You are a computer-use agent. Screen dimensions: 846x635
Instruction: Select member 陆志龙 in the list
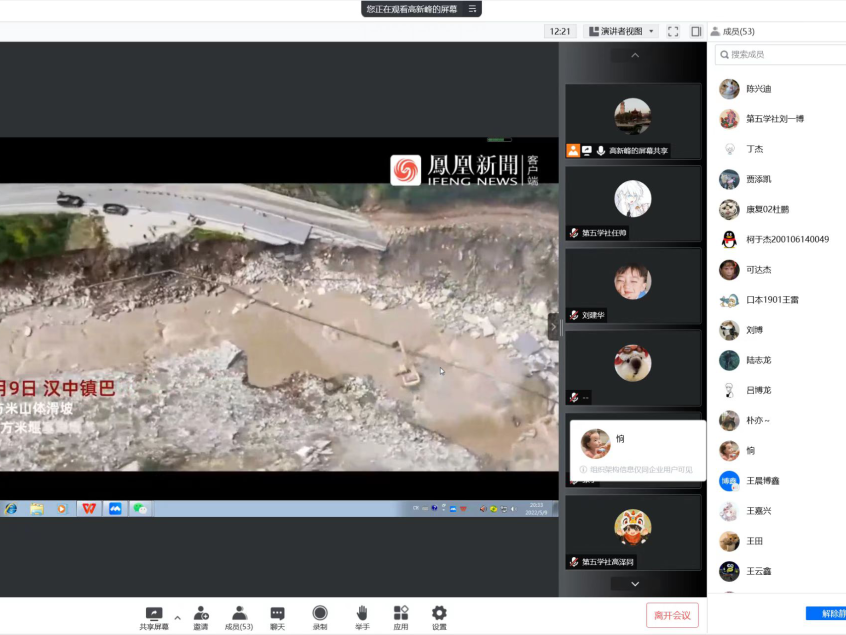pos(777,360)
